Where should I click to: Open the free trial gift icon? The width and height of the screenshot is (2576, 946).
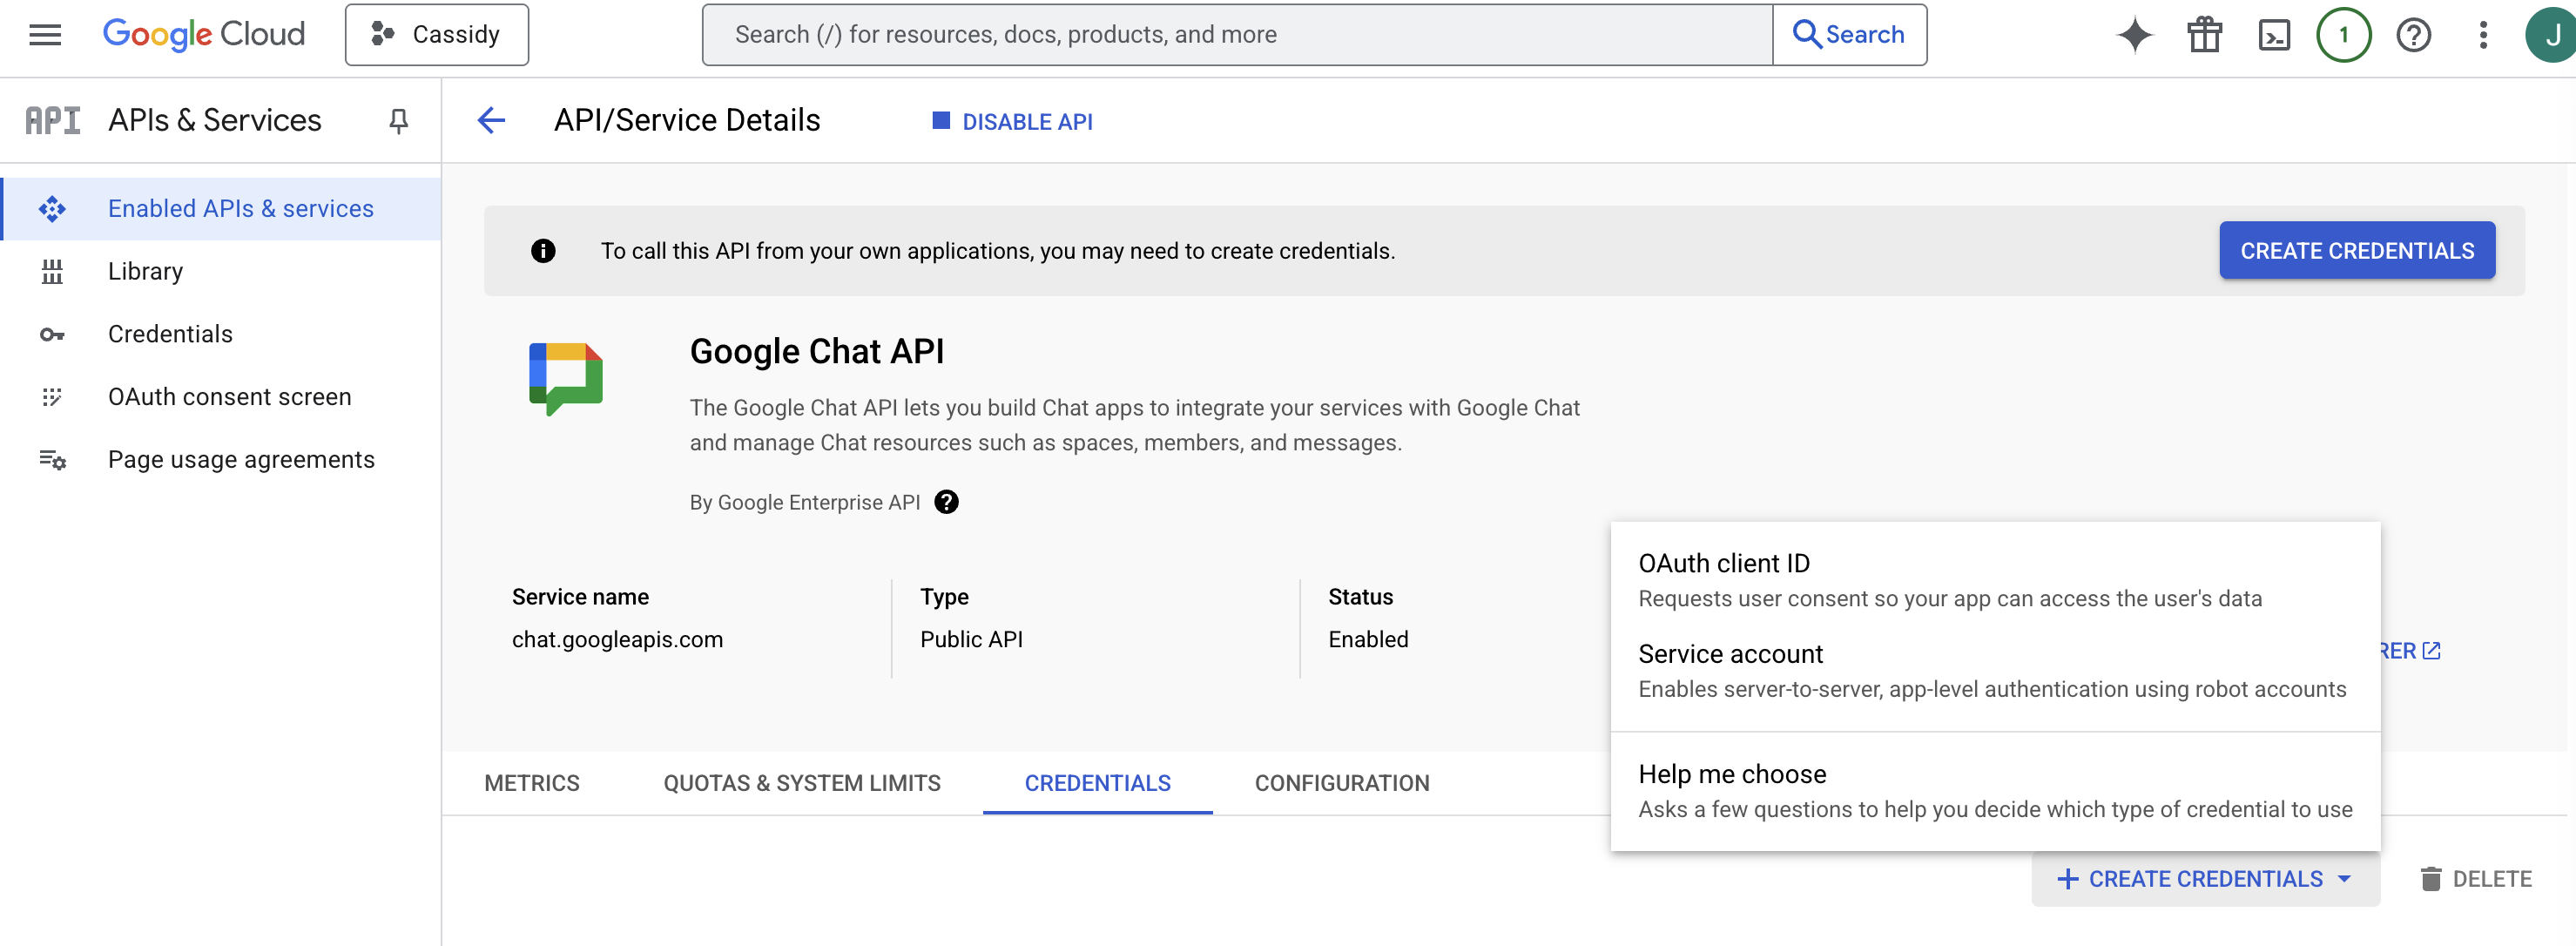click(x=2204, y=34)
